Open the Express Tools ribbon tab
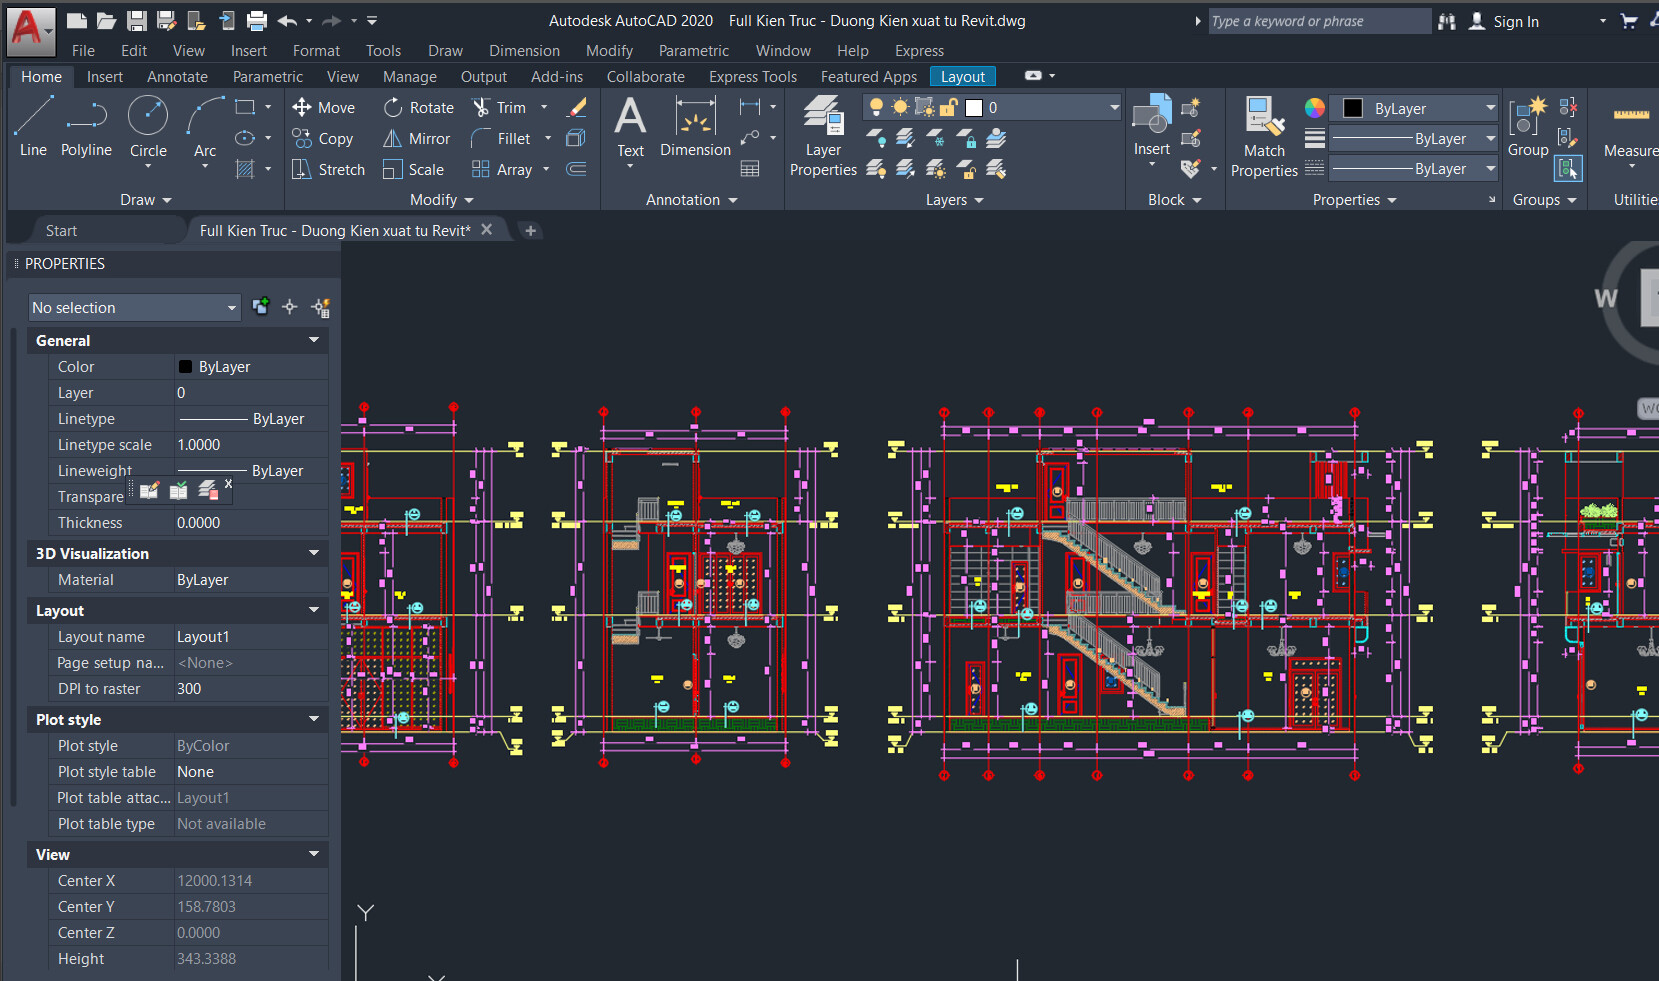 click(753, 76)
